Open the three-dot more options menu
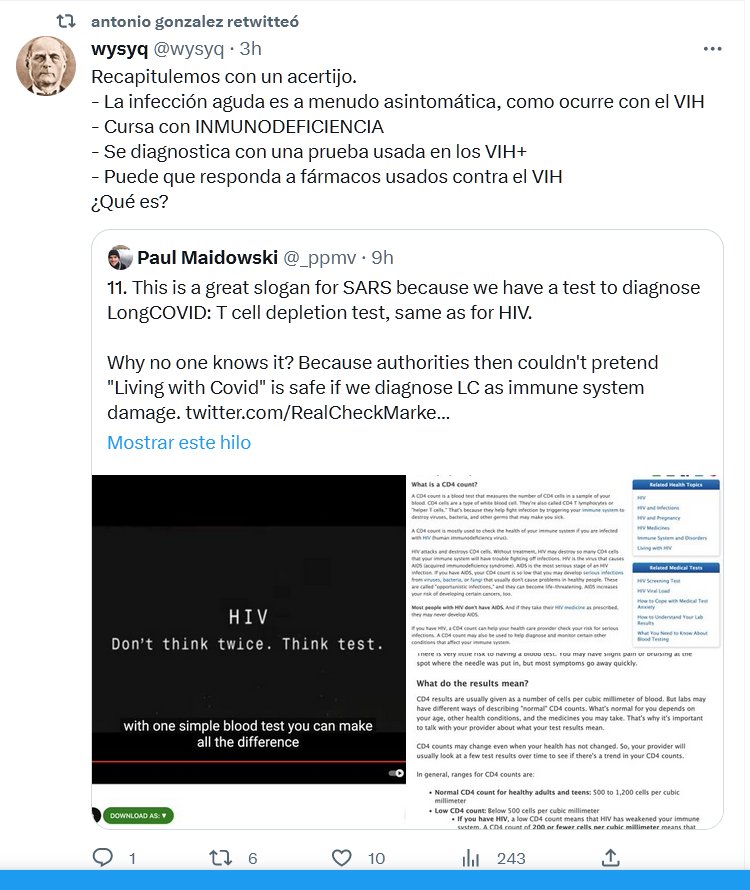The width and height of the screenshot is (750, 890). point(711,48)
